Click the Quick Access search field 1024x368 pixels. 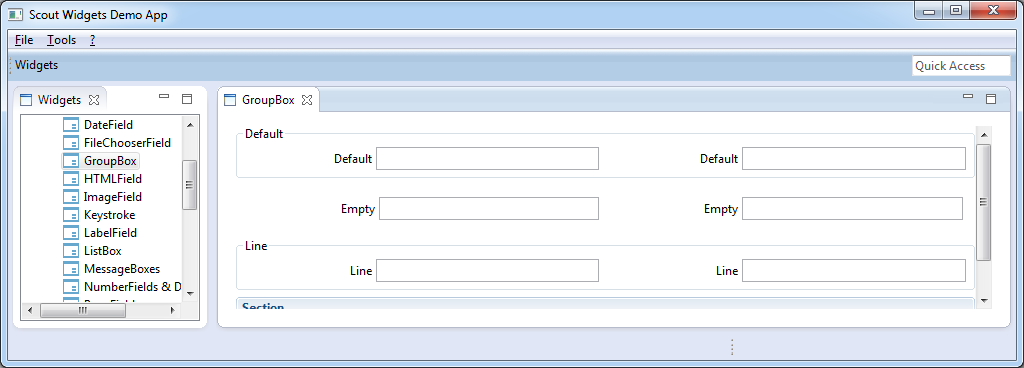click(x=961, y=66)
